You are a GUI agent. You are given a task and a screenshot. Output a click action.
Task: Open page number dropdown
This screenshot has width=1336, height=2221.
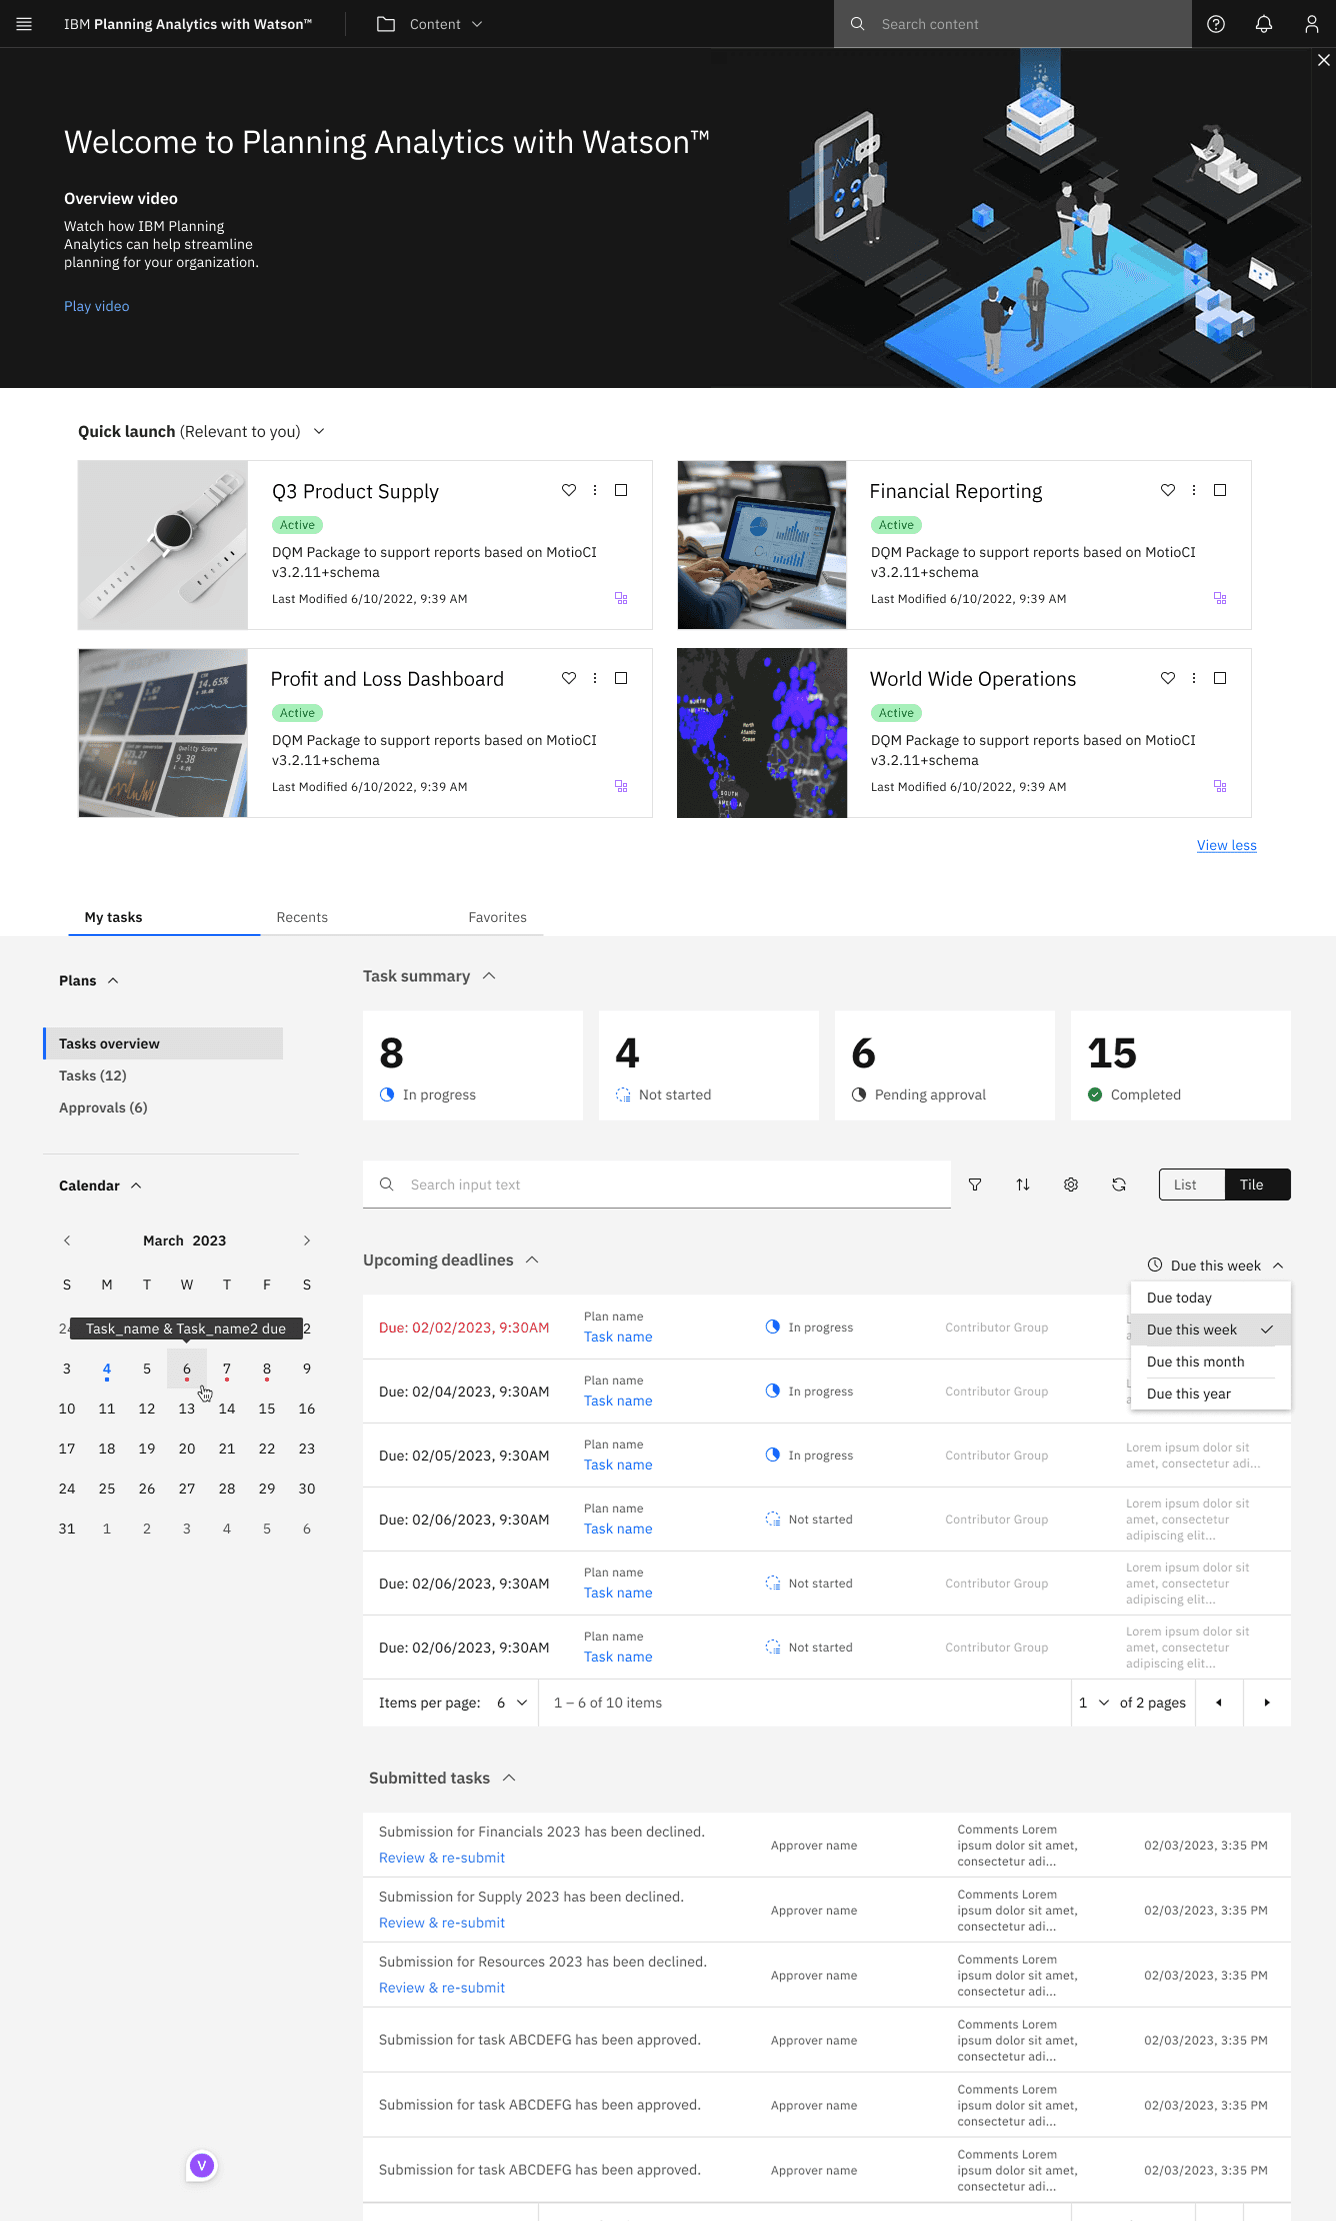tap(1094, 1703)
